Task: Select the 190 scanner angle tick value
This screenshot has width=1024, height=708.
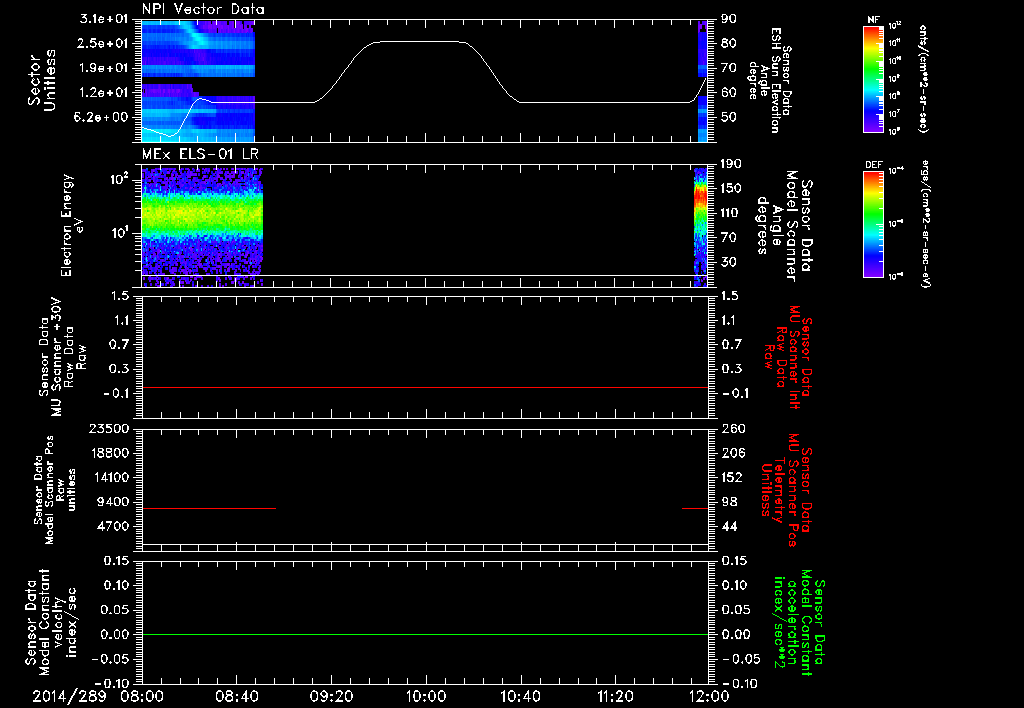Action: pyautogui.click(x=732, y=164)
